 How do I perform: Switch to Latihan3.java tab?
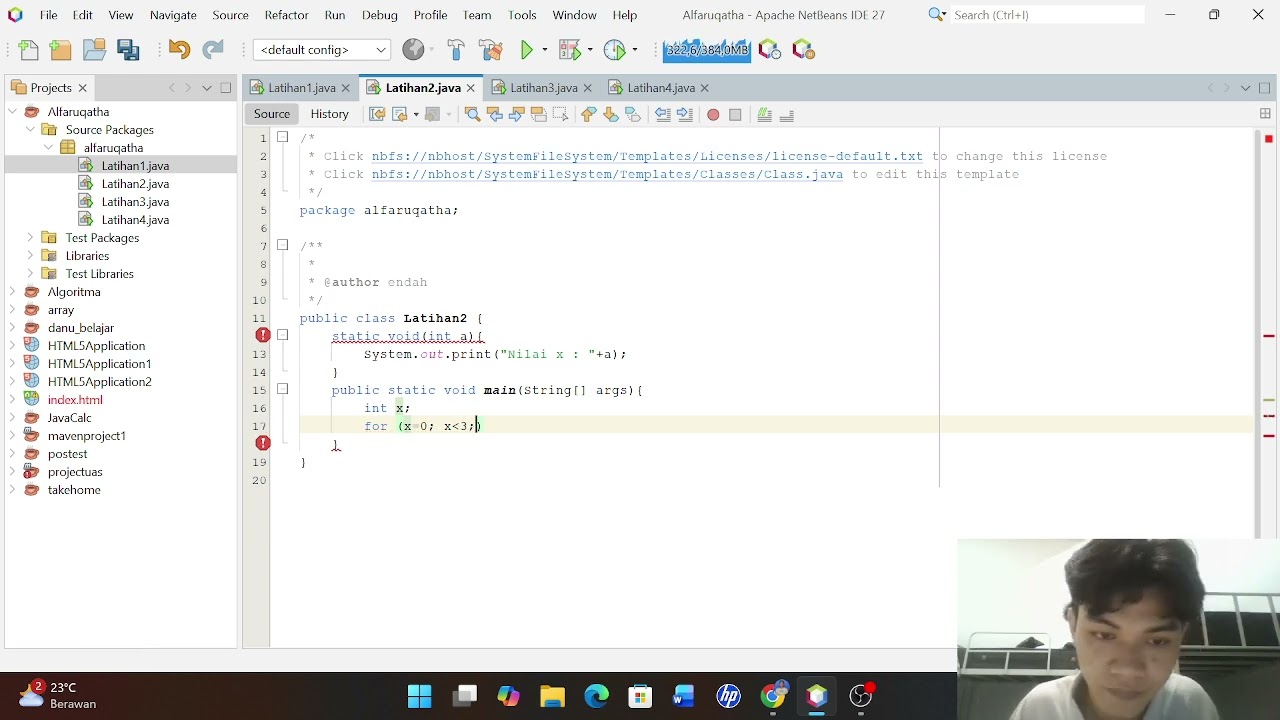pos(544,88)
